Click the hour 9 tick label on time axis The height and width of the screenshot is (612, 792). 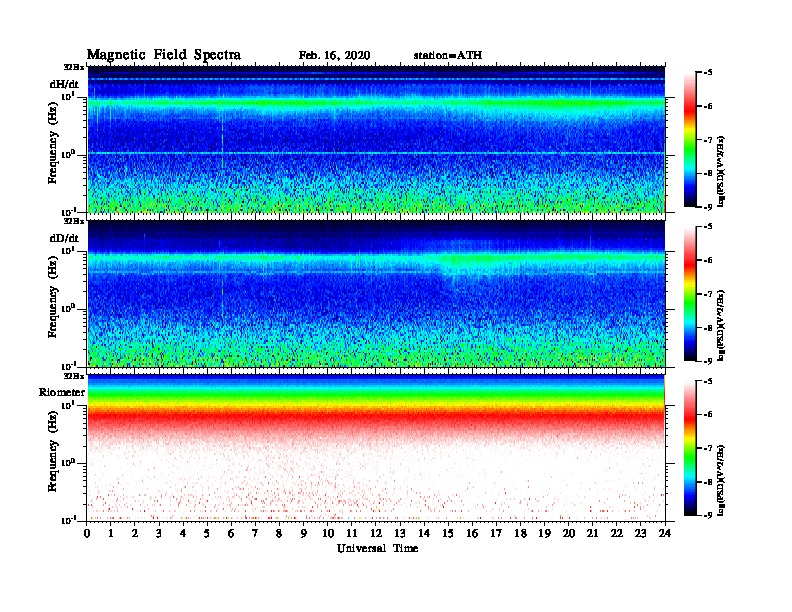303,533
